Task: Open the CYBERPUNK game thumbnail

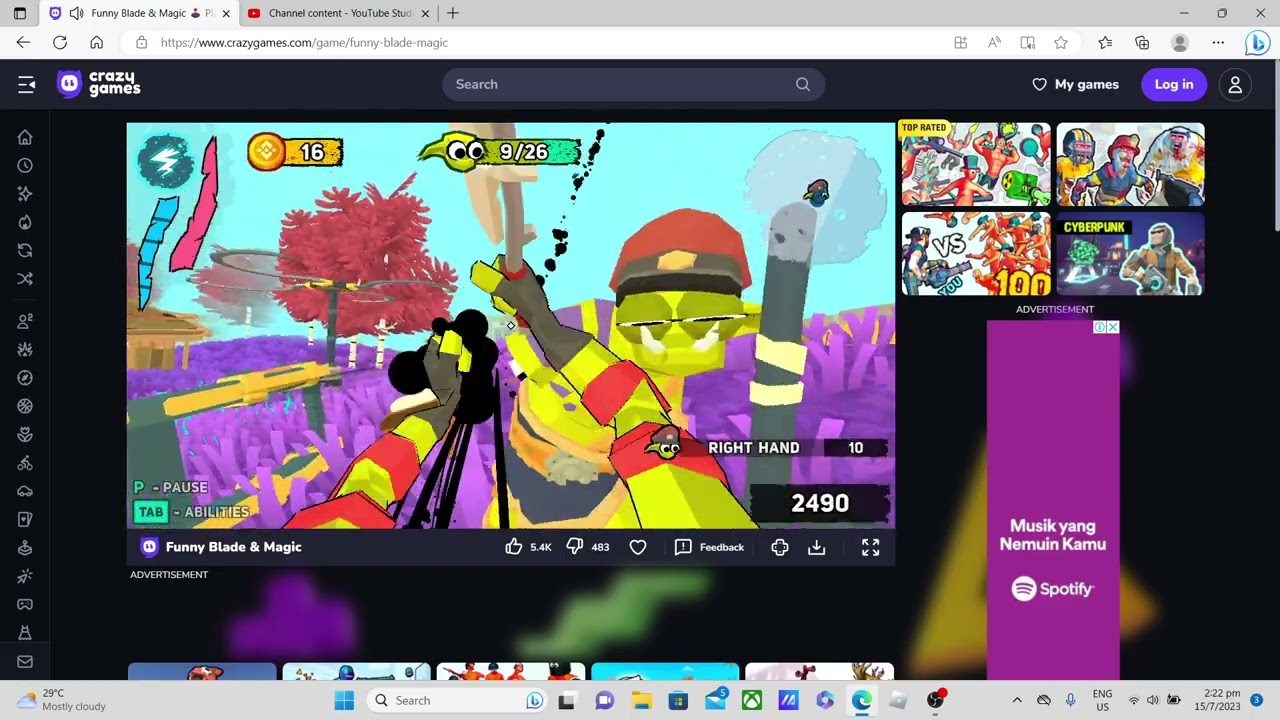Action: click(x=1130, y=254)
